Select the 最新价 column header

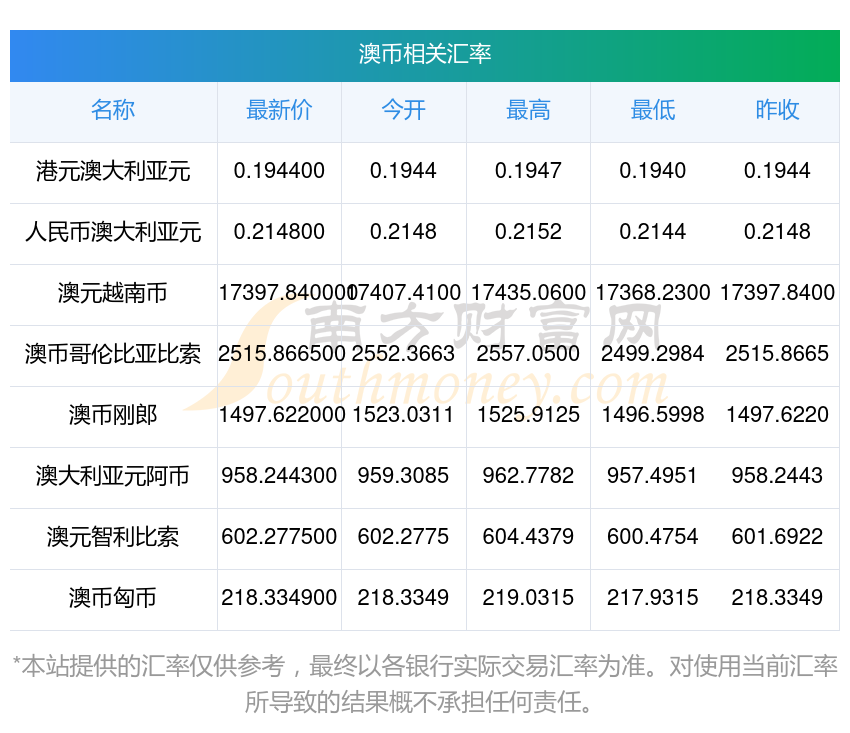coord(279,111)
